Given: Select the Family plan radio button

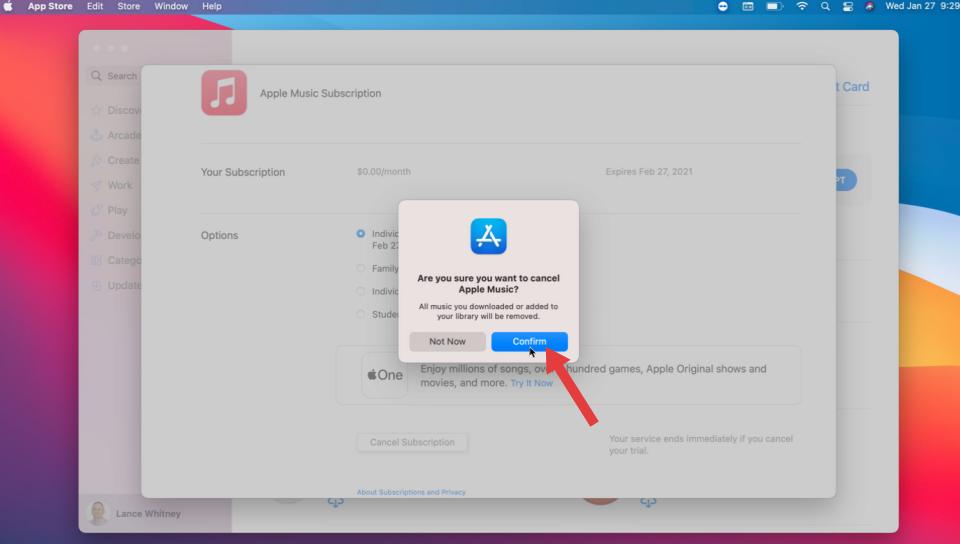Looking at the screenshot, I should tap(361, 268).
